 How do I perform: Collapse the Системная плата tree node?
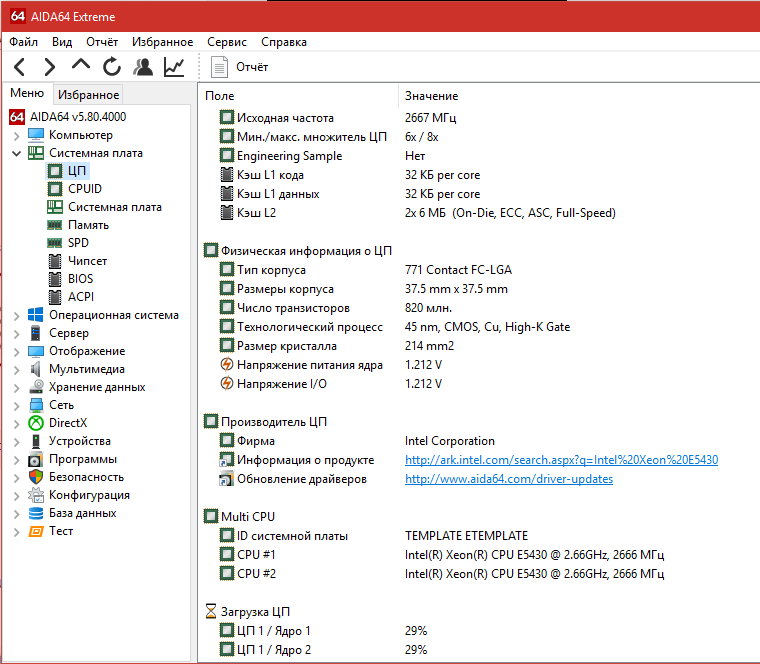pos(16,154)
